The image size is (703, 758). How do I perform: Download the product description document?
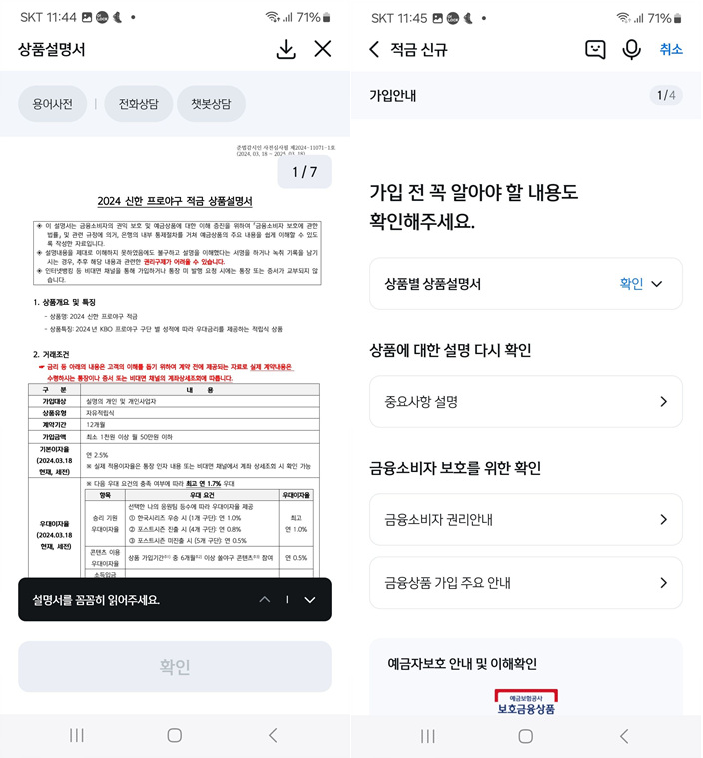(286, 49)
